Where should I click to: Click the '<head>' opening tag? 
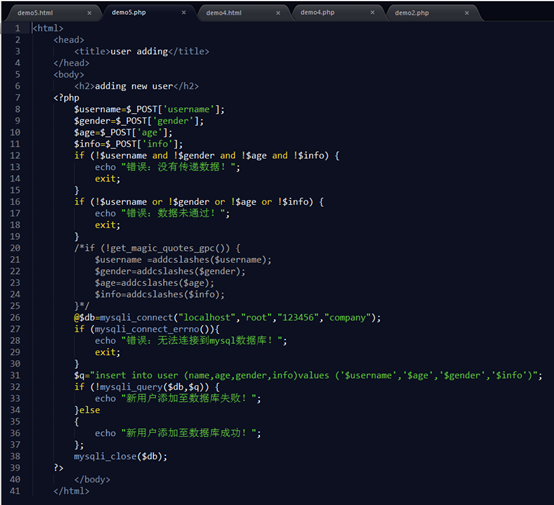tap(69, 40)
